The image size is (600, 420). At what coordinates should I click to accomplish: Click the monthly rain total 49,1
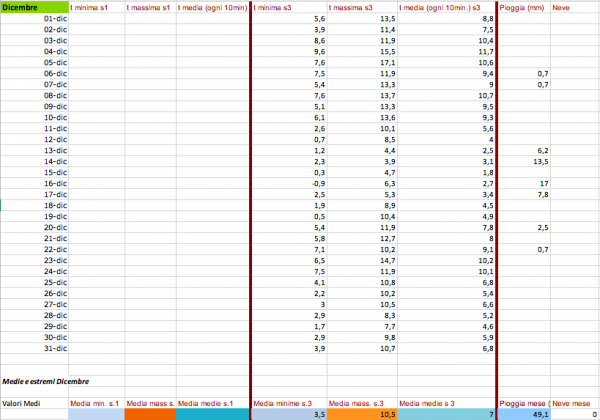524,414
